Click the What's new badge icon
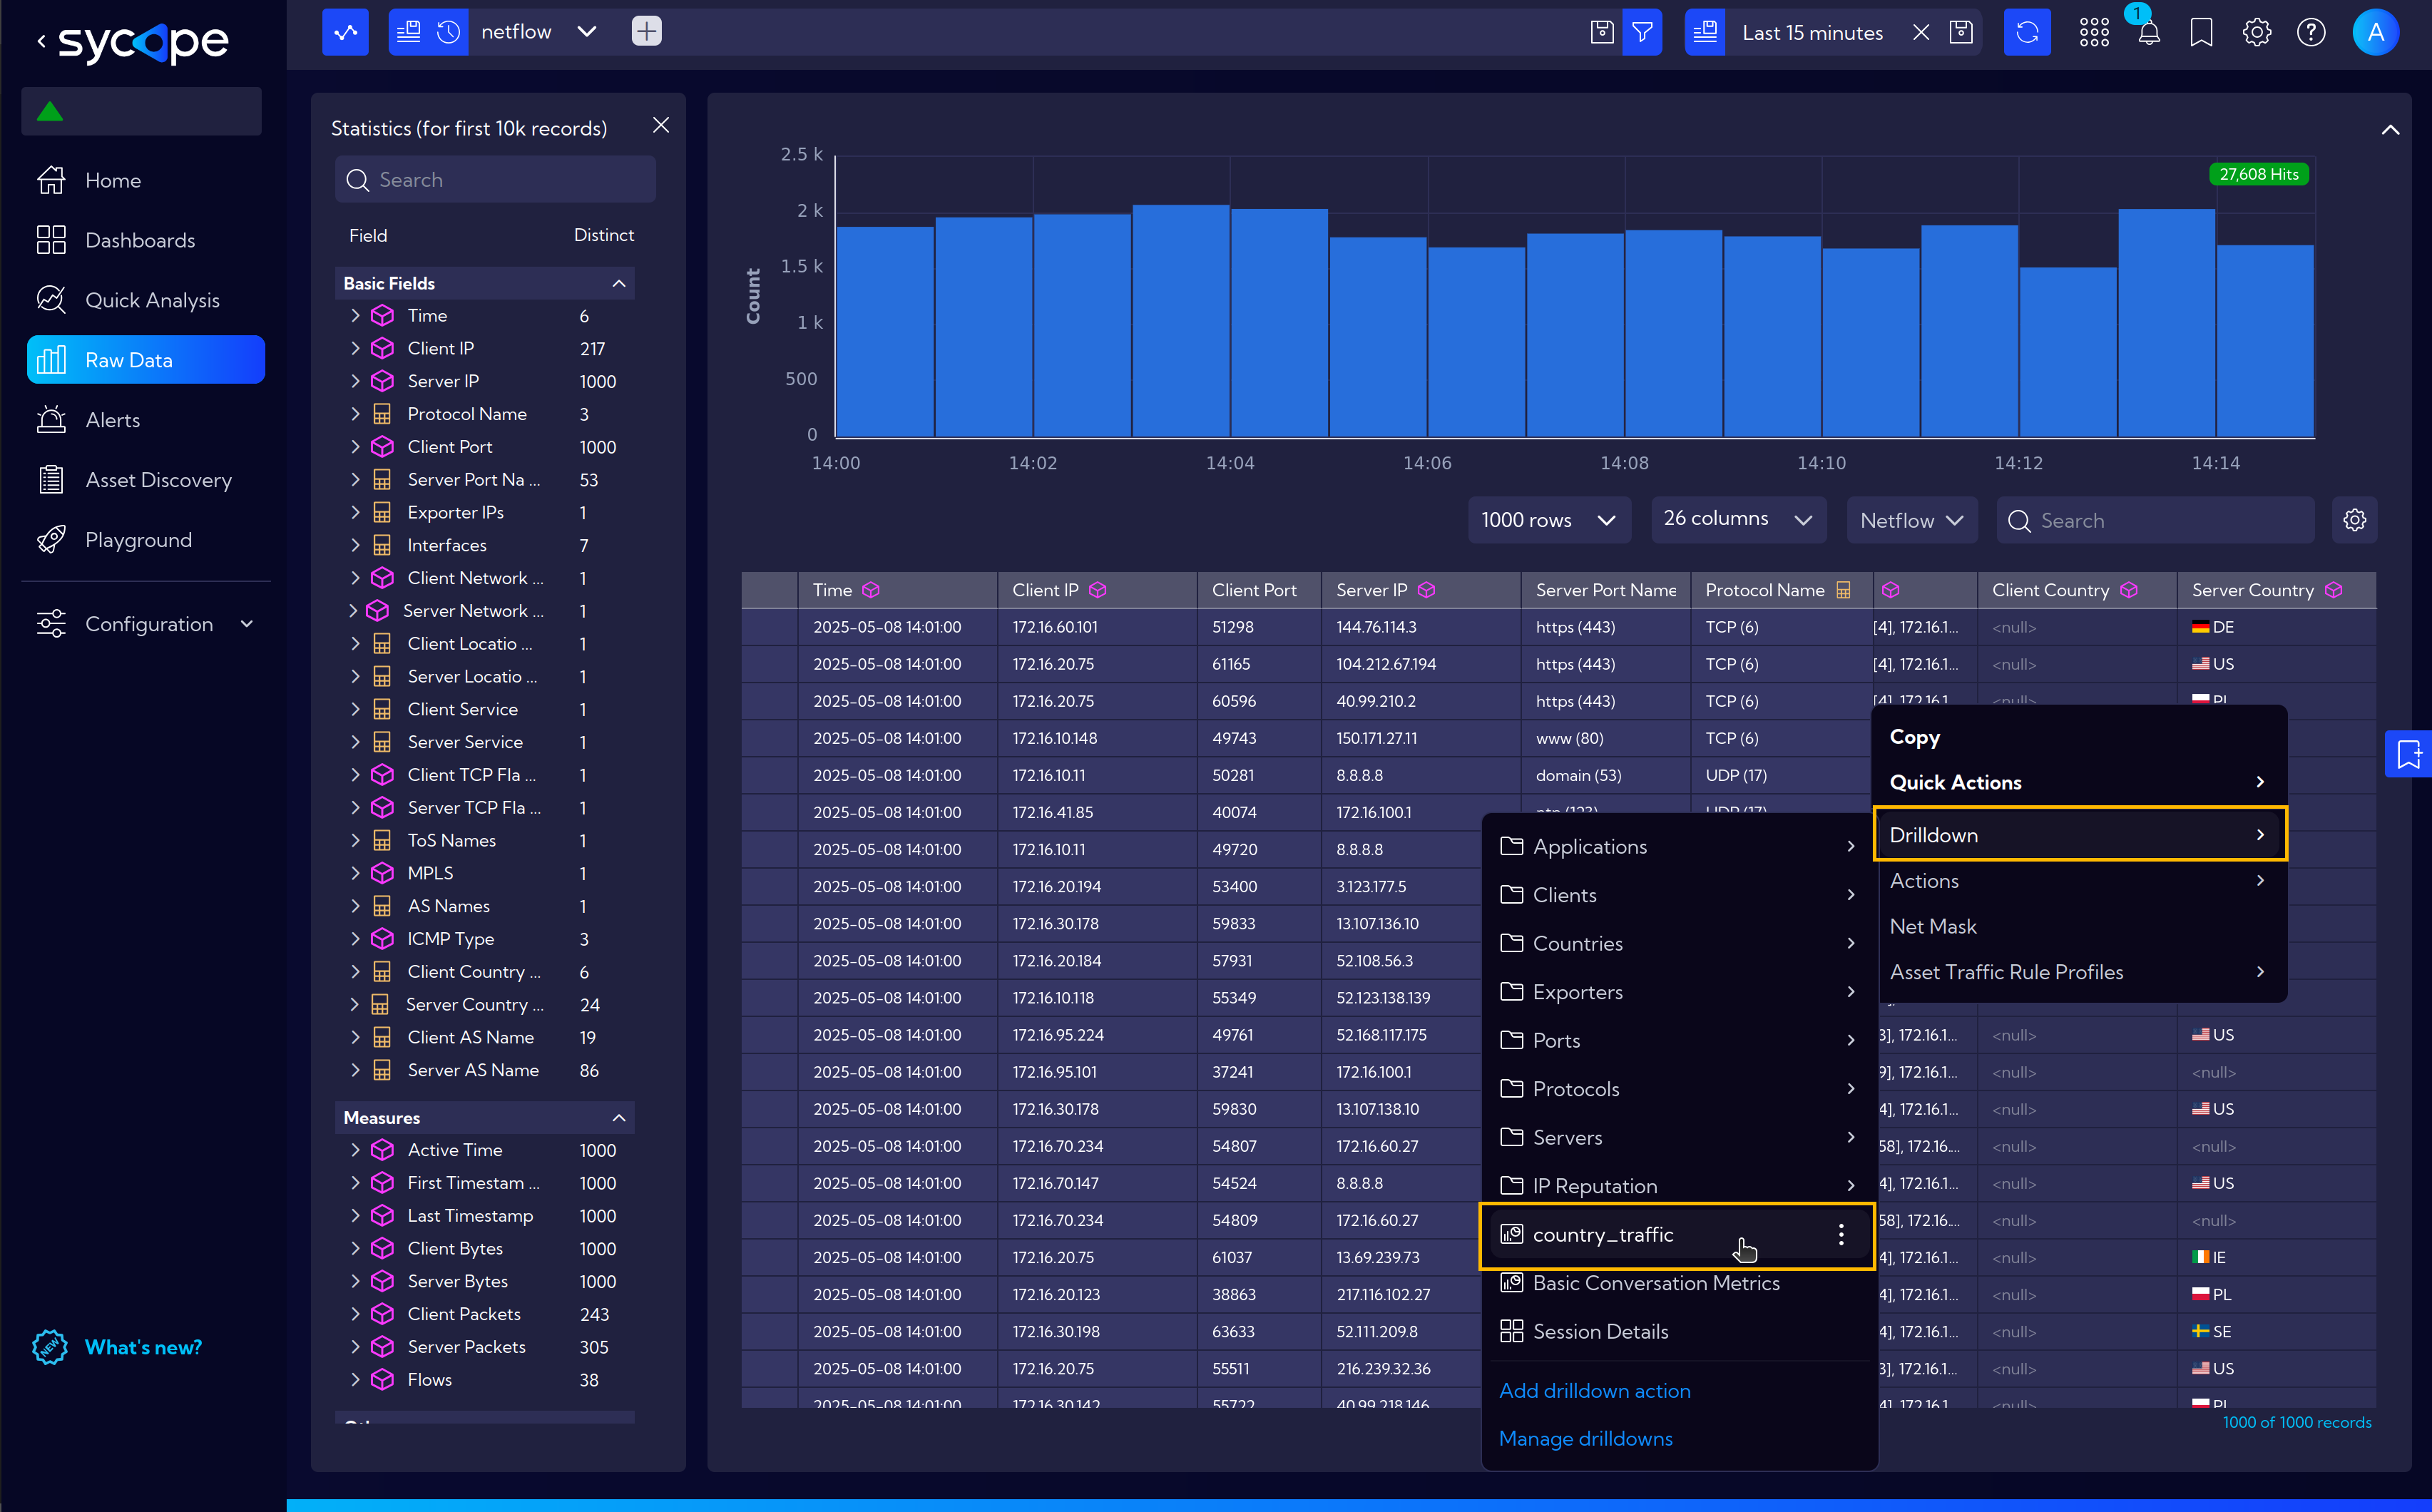This screenshot has width=2432, height=1512. click(x=50, y=1347)
